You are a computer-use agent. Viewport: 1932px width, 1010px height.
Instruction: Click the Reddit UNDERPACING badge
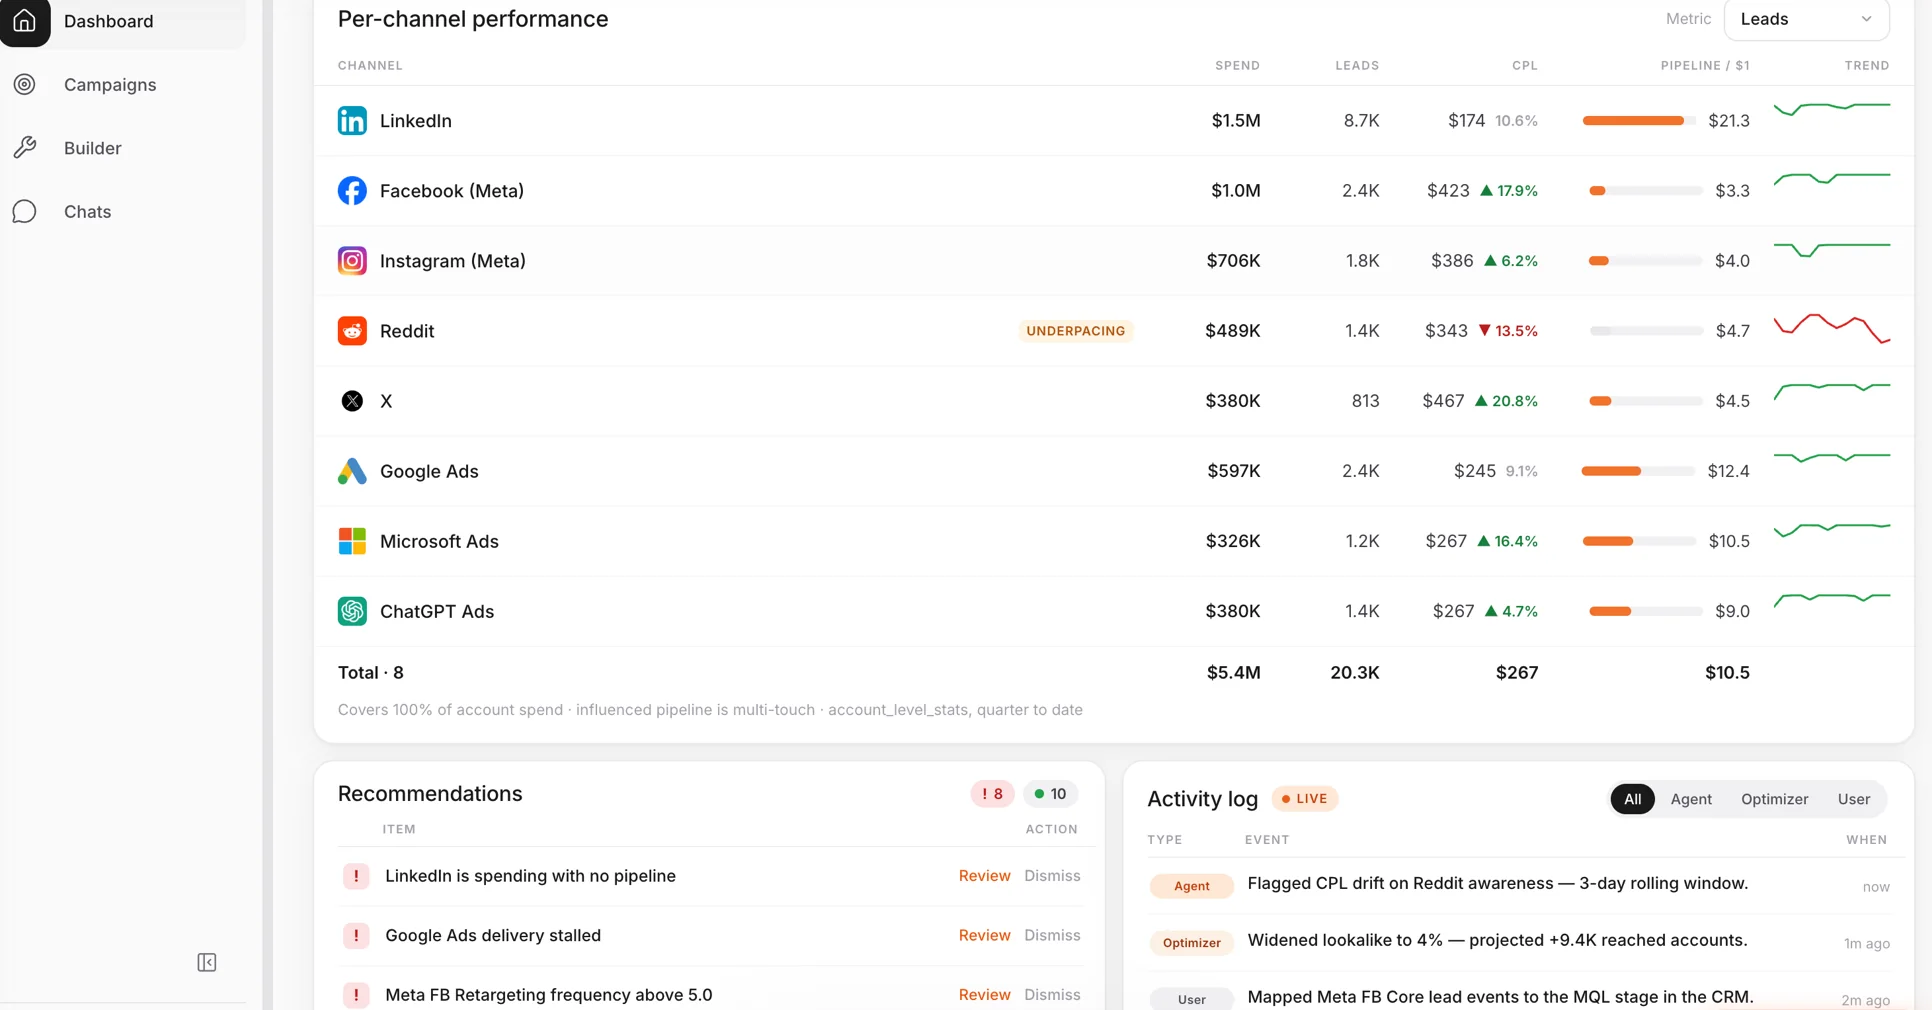pyautogui.click(x=1076, y=331)
